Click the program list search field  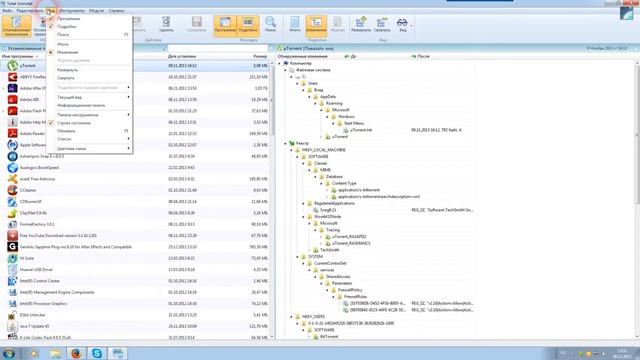click(x=218, y=48)
